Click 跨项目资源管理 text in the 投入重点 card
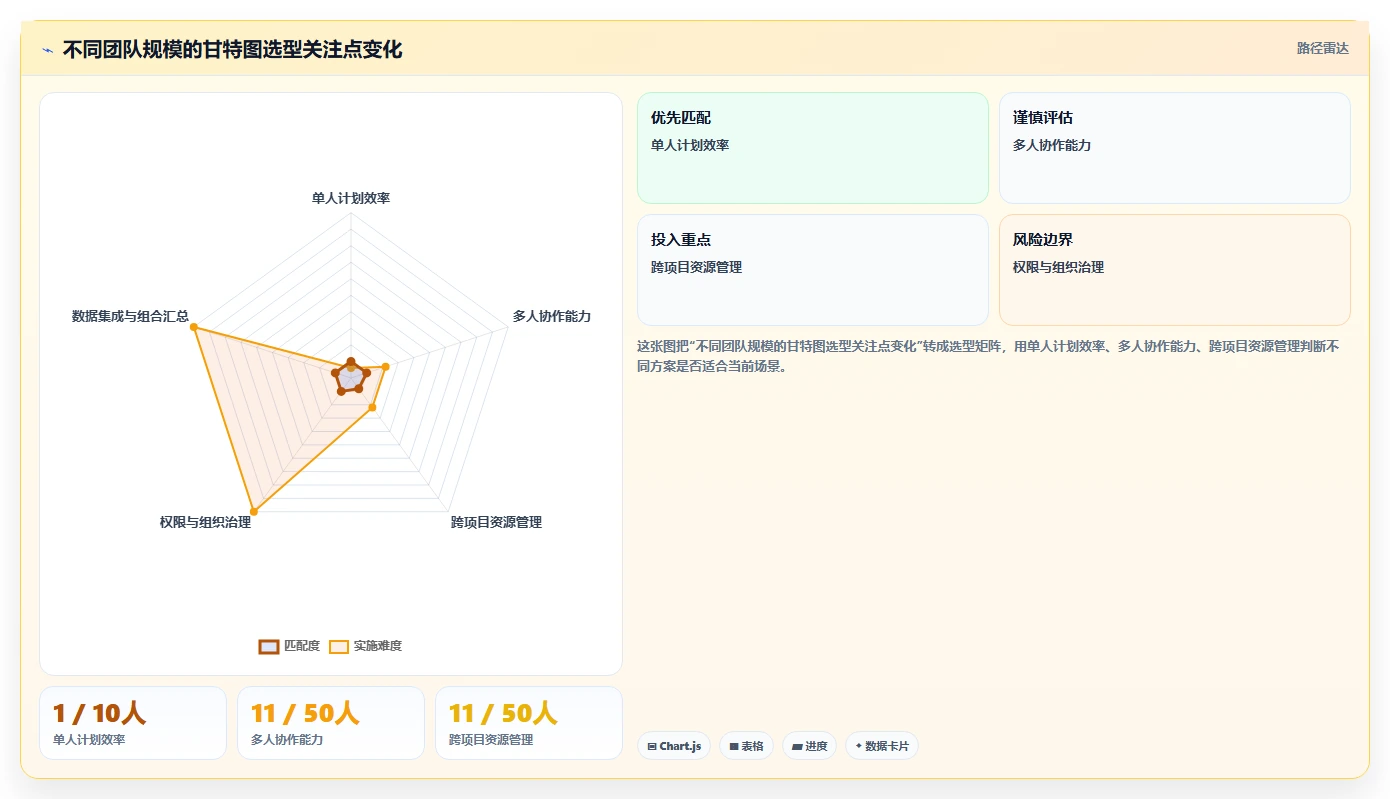1390x799 pixels. tap(696, 267)
